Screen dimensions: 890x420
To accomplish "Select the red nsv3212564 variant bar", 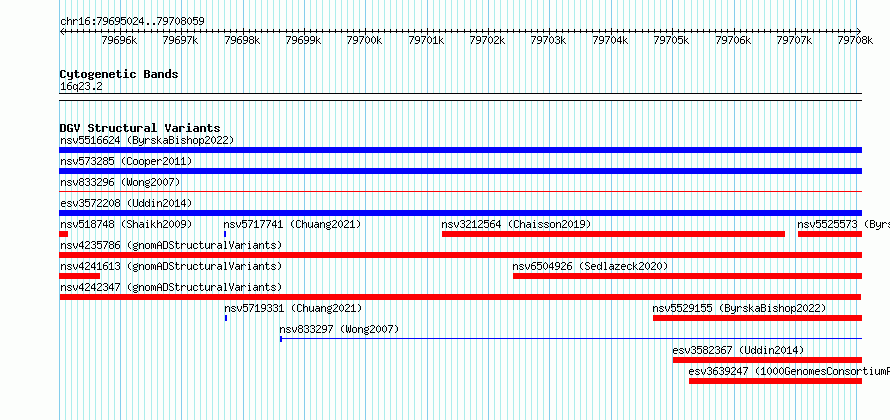I will (614, 234).
